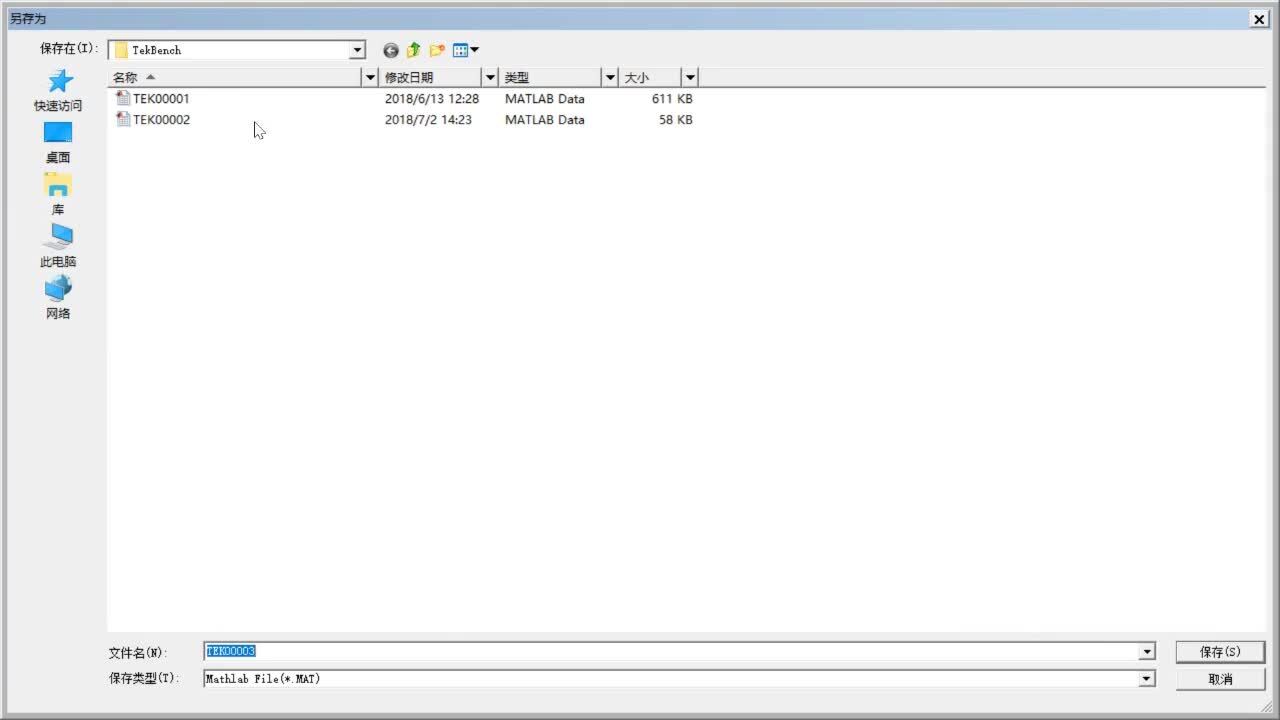Open the 名称 column filter dropdown
This screenshot has width=1280, height=720.
pyautogui.click(x=370, y=78)
